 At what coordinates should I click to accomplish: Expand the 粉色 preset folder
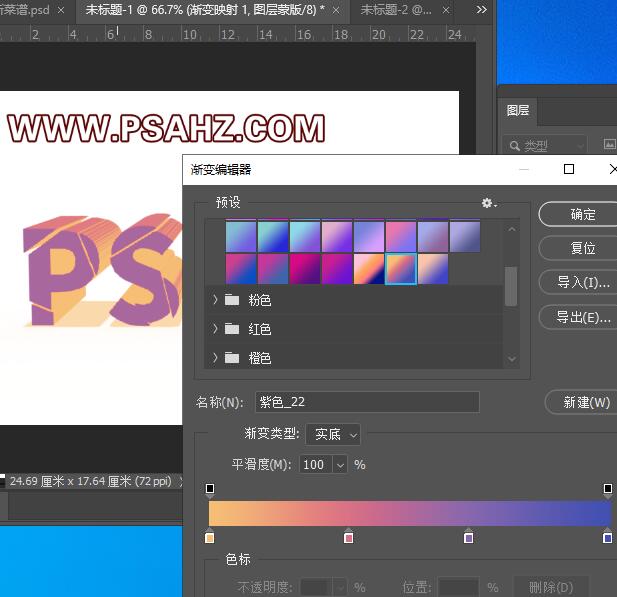(215, 300)
